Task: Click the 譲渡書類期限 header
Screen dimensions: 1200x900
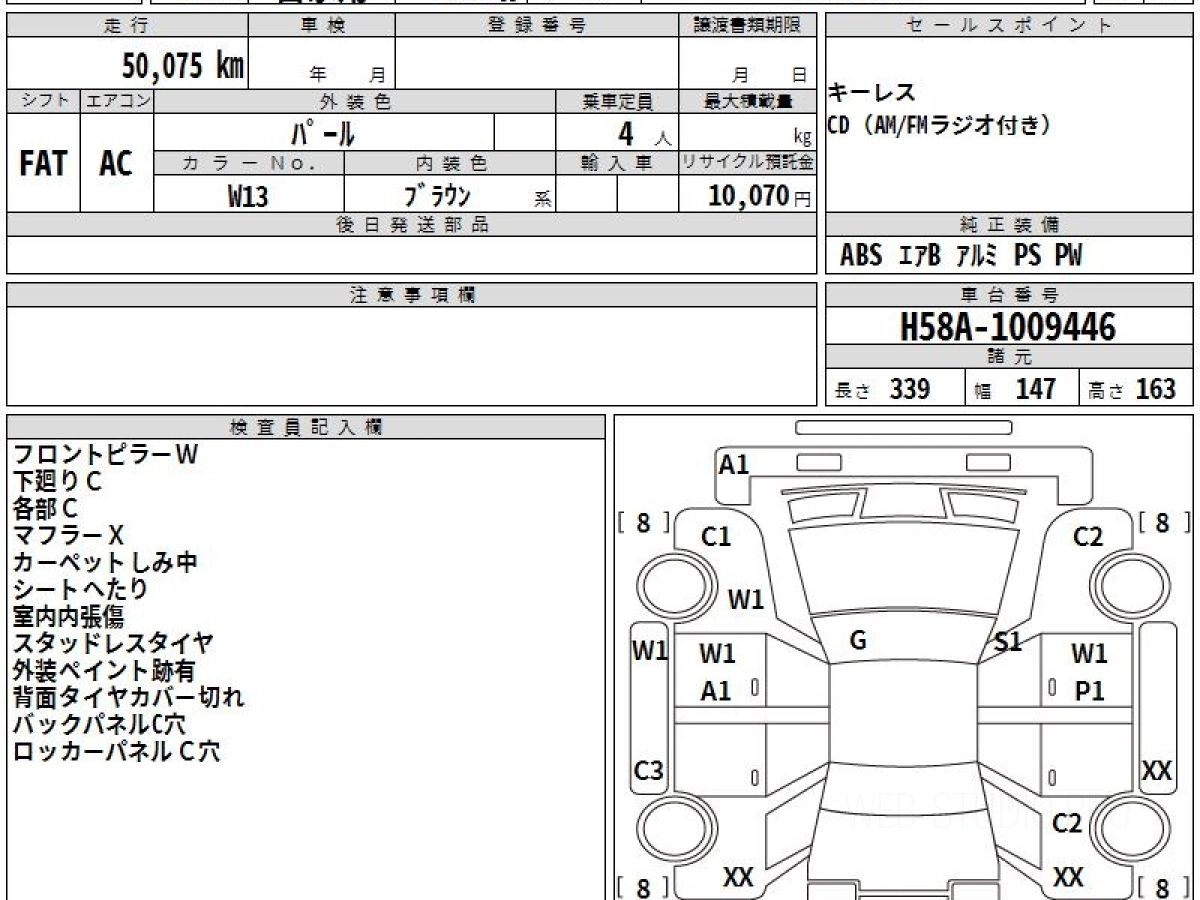Action: click(748, 26)
